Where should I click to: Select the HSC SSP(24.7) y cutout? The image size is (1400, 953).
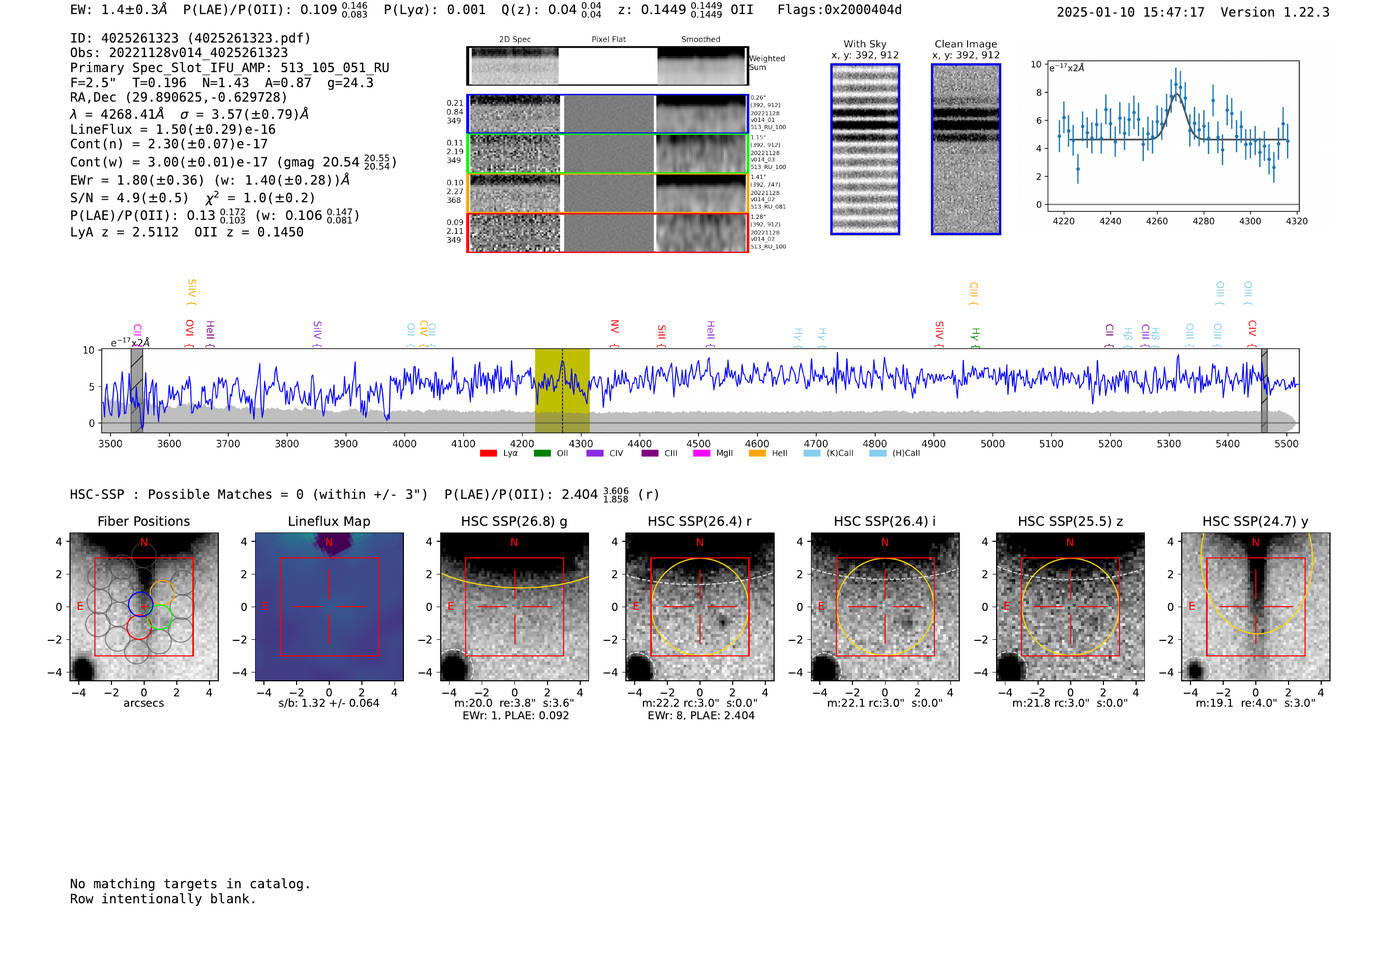click(x=1256, y=608)
